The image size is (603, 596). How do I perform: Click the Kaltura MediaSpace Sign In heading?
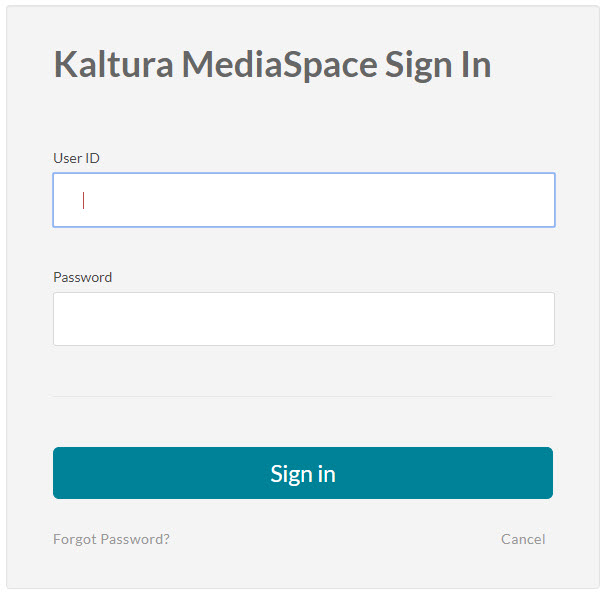(x=272, y=65)
